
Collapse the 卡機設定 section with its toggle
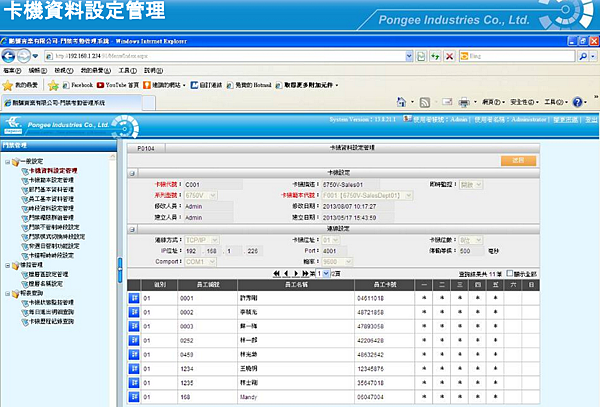(132, 173)
